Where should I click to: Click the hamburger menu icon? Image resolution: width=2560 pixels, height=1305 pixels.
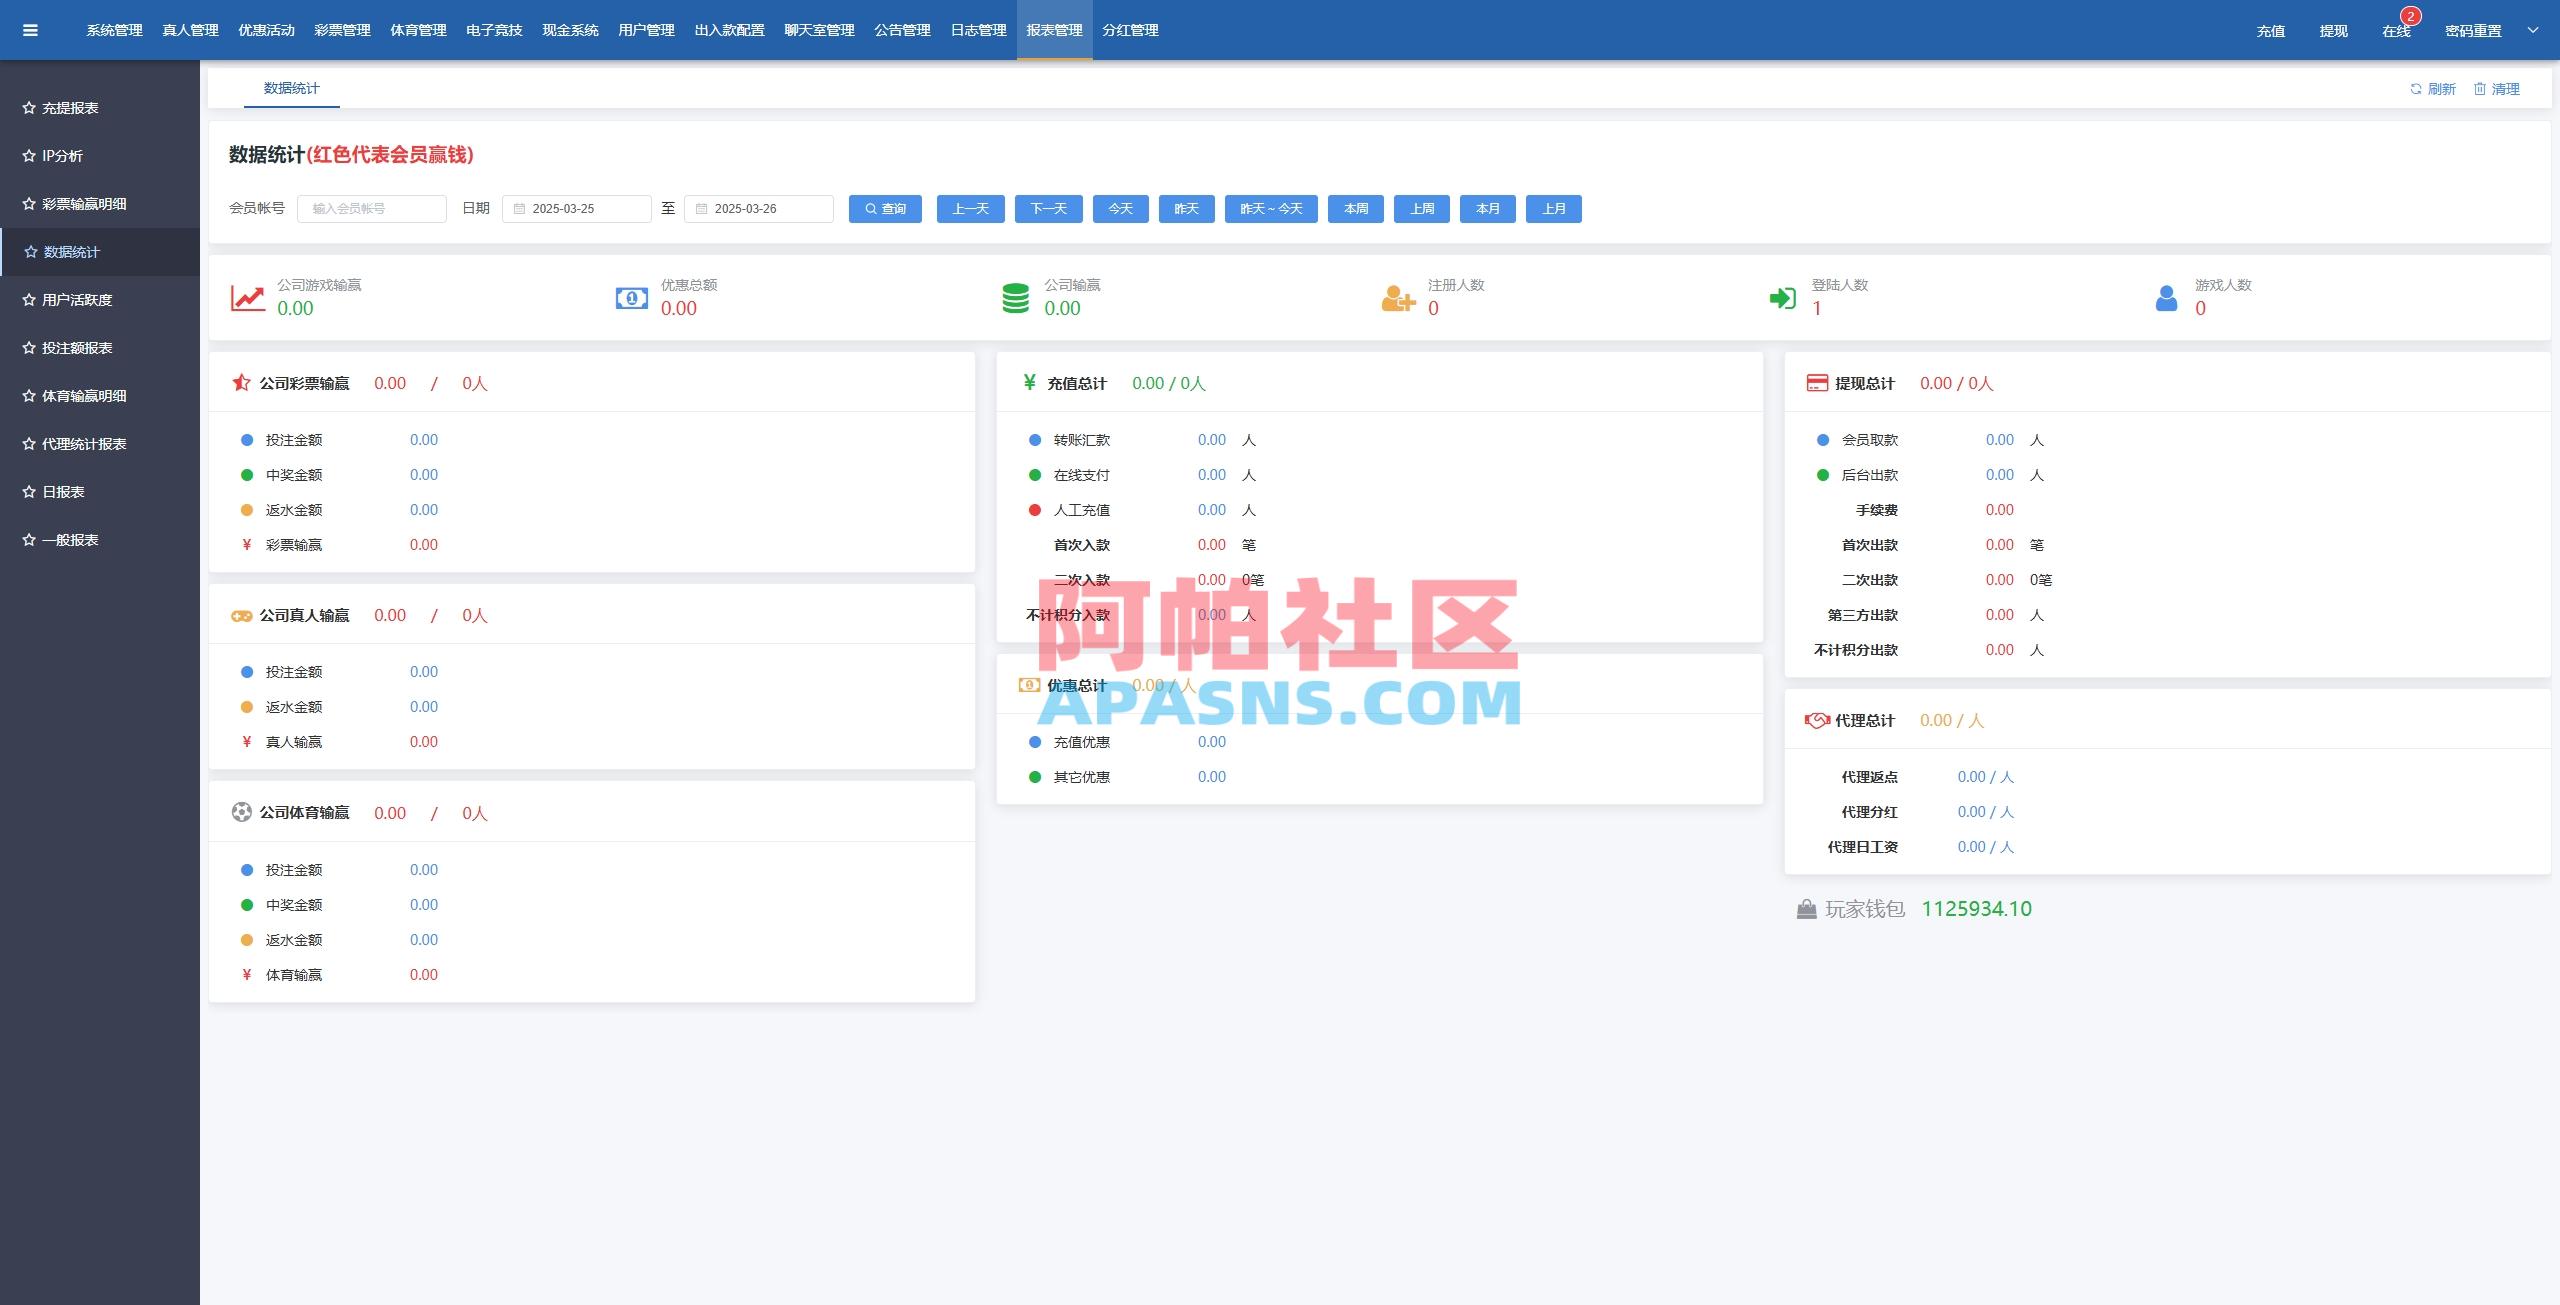30,30
